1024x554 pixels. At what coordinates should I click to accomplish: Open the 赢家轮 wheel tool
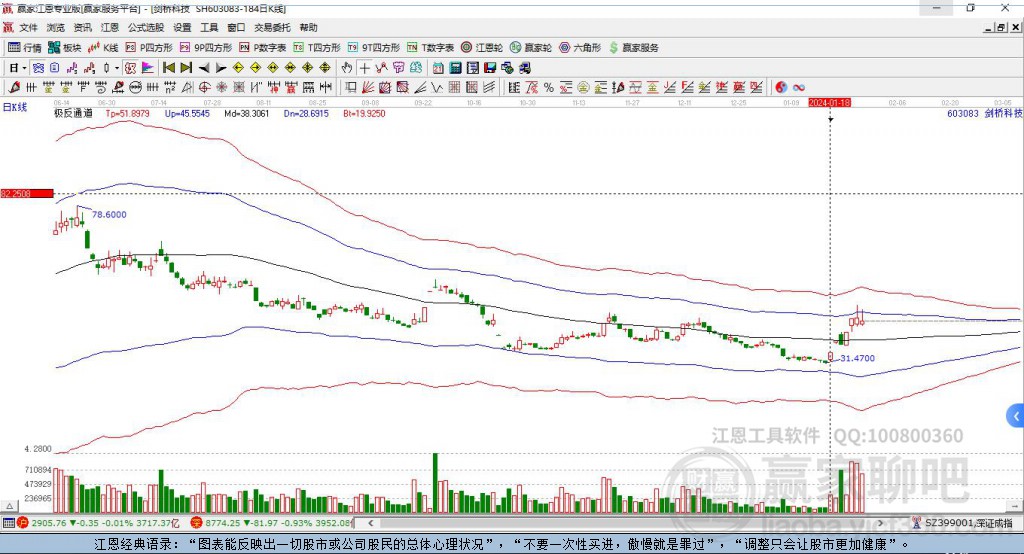[531, 48]
